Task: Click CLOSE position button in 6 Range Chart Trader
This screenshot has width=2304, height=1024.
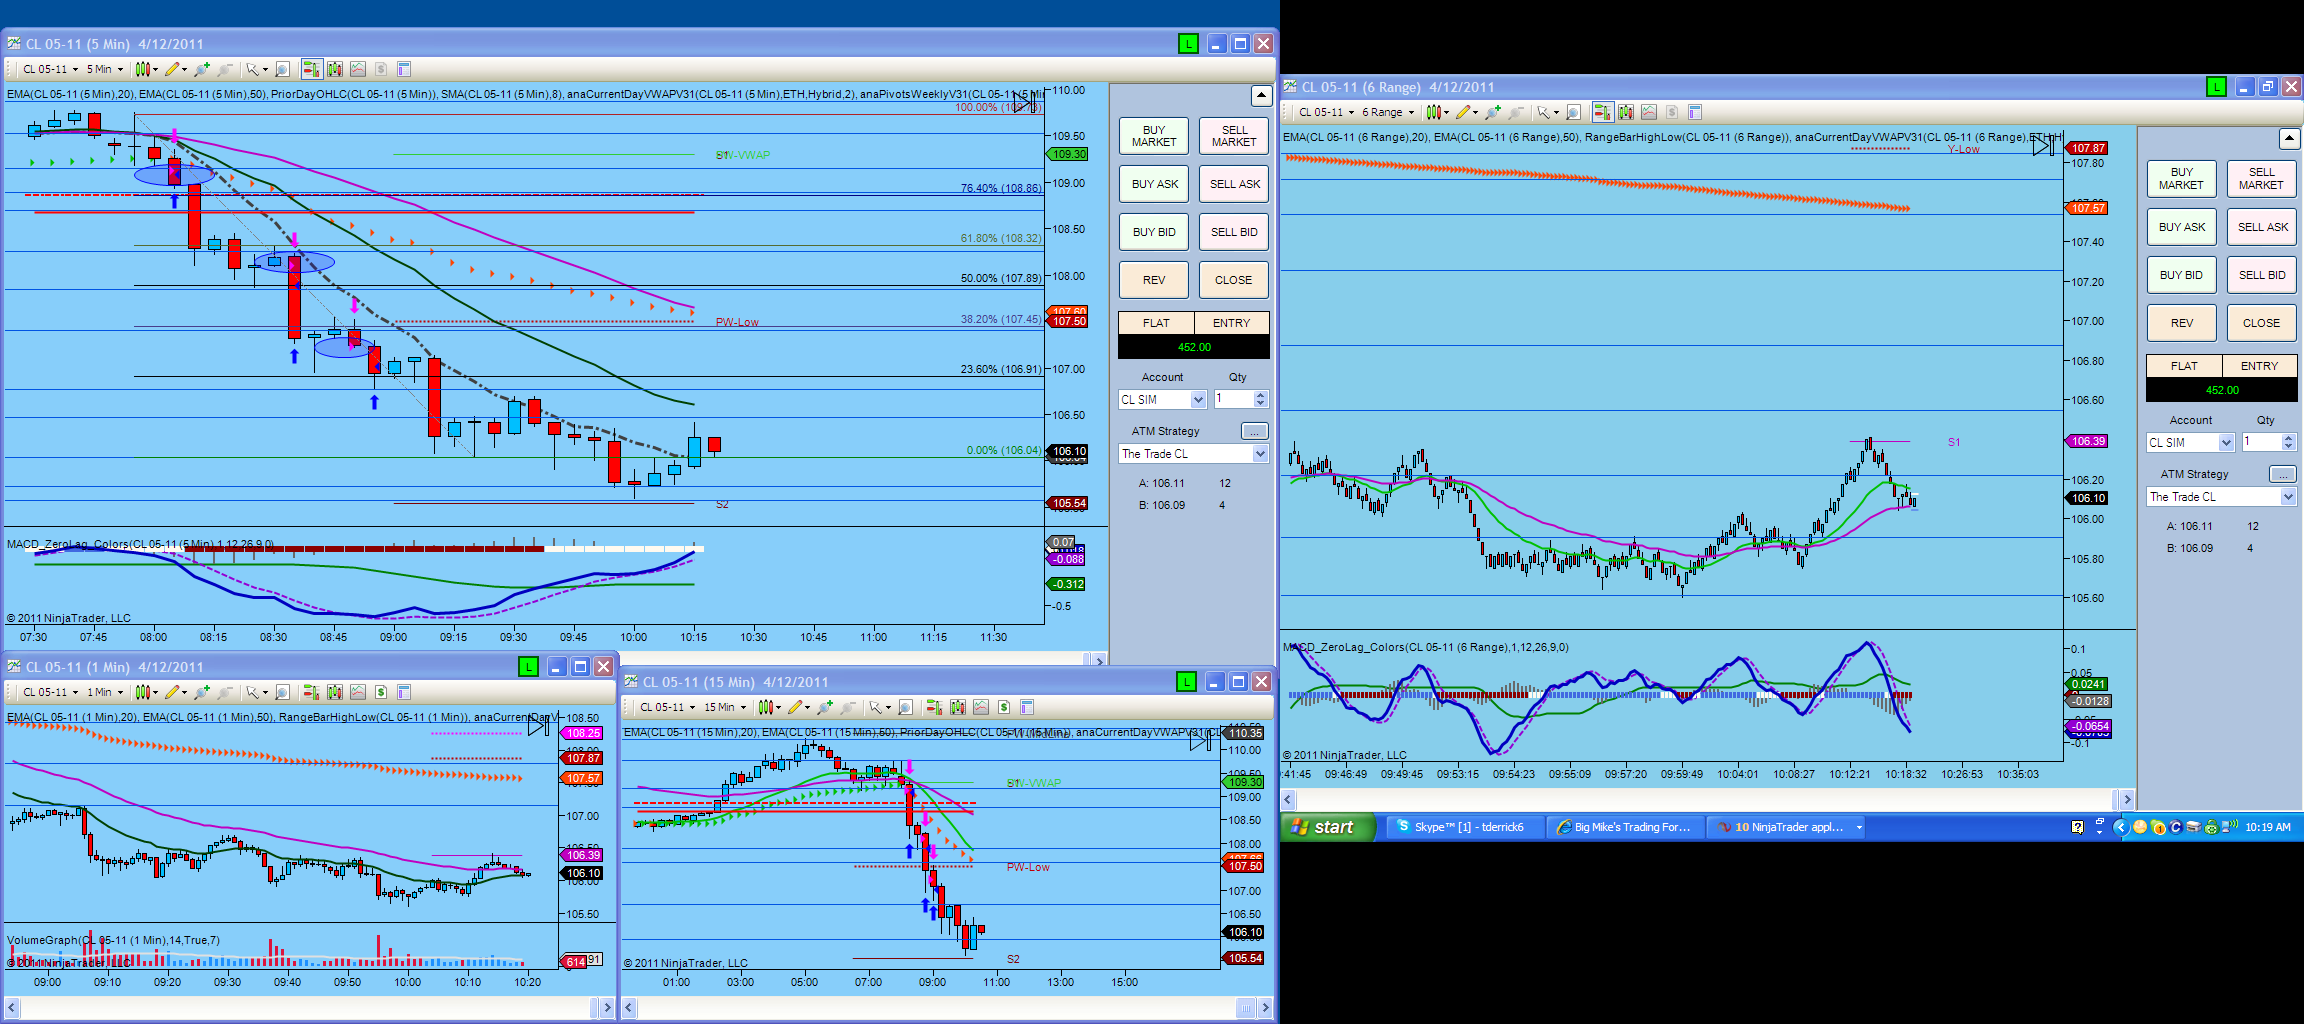Action: tap(2262, 323)
